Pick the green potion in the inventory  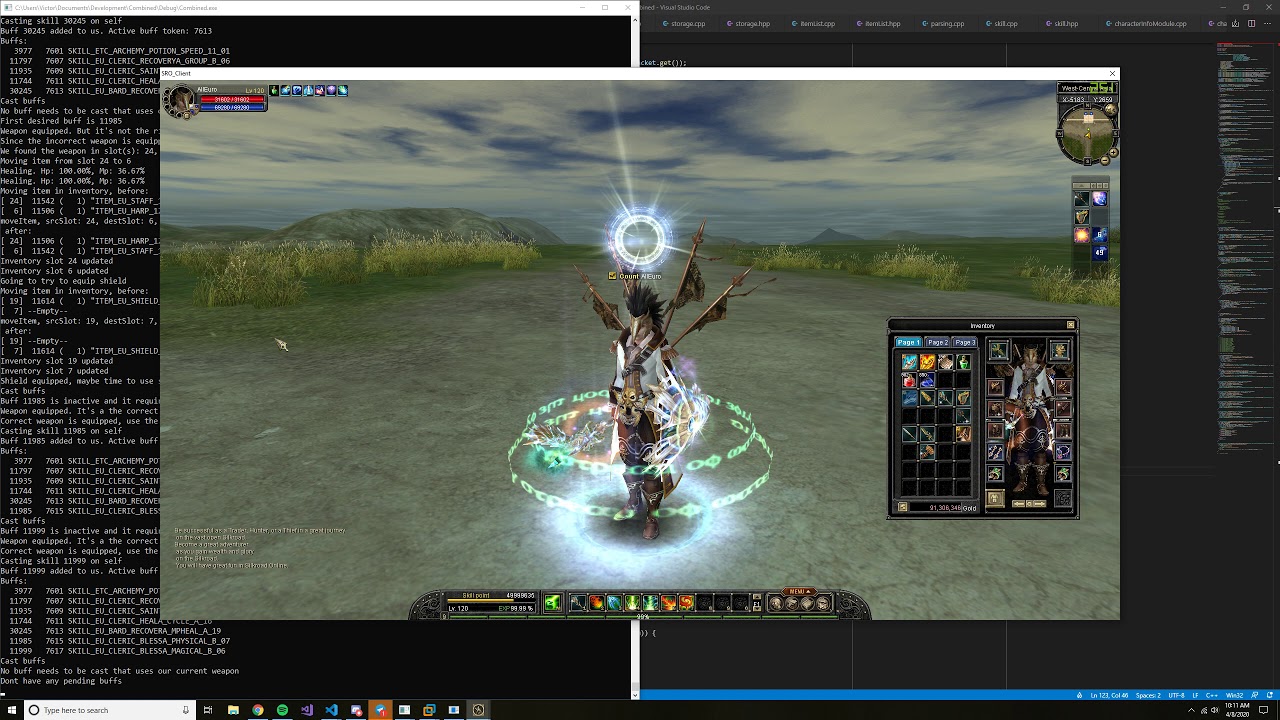[x=963, y=361]
